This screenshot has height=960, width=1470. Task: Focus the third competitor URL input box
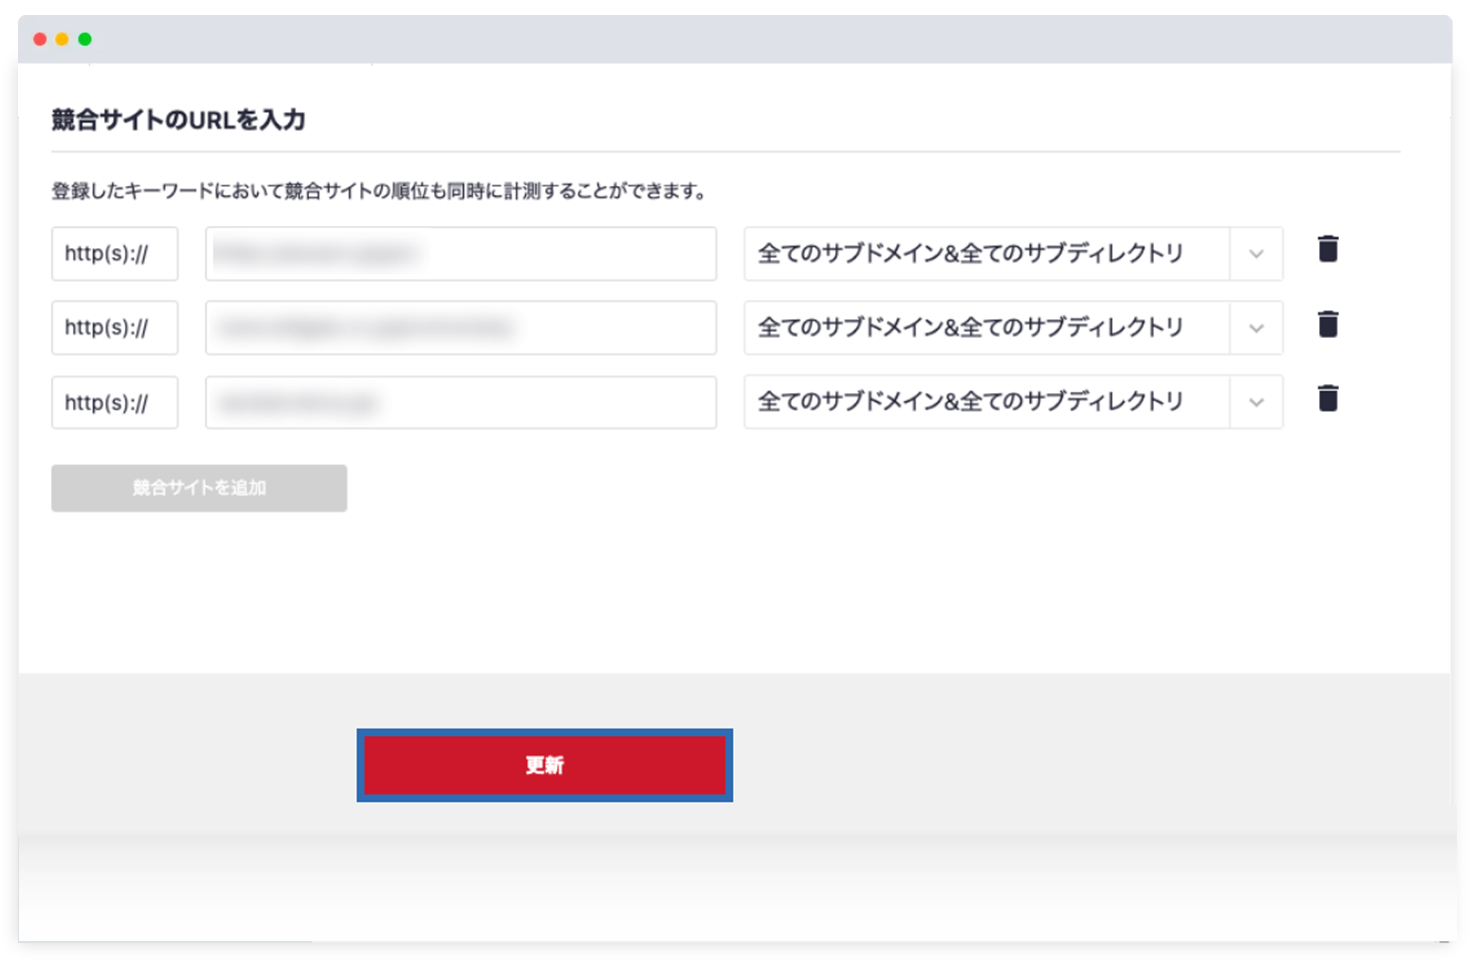tap(460, 402)
